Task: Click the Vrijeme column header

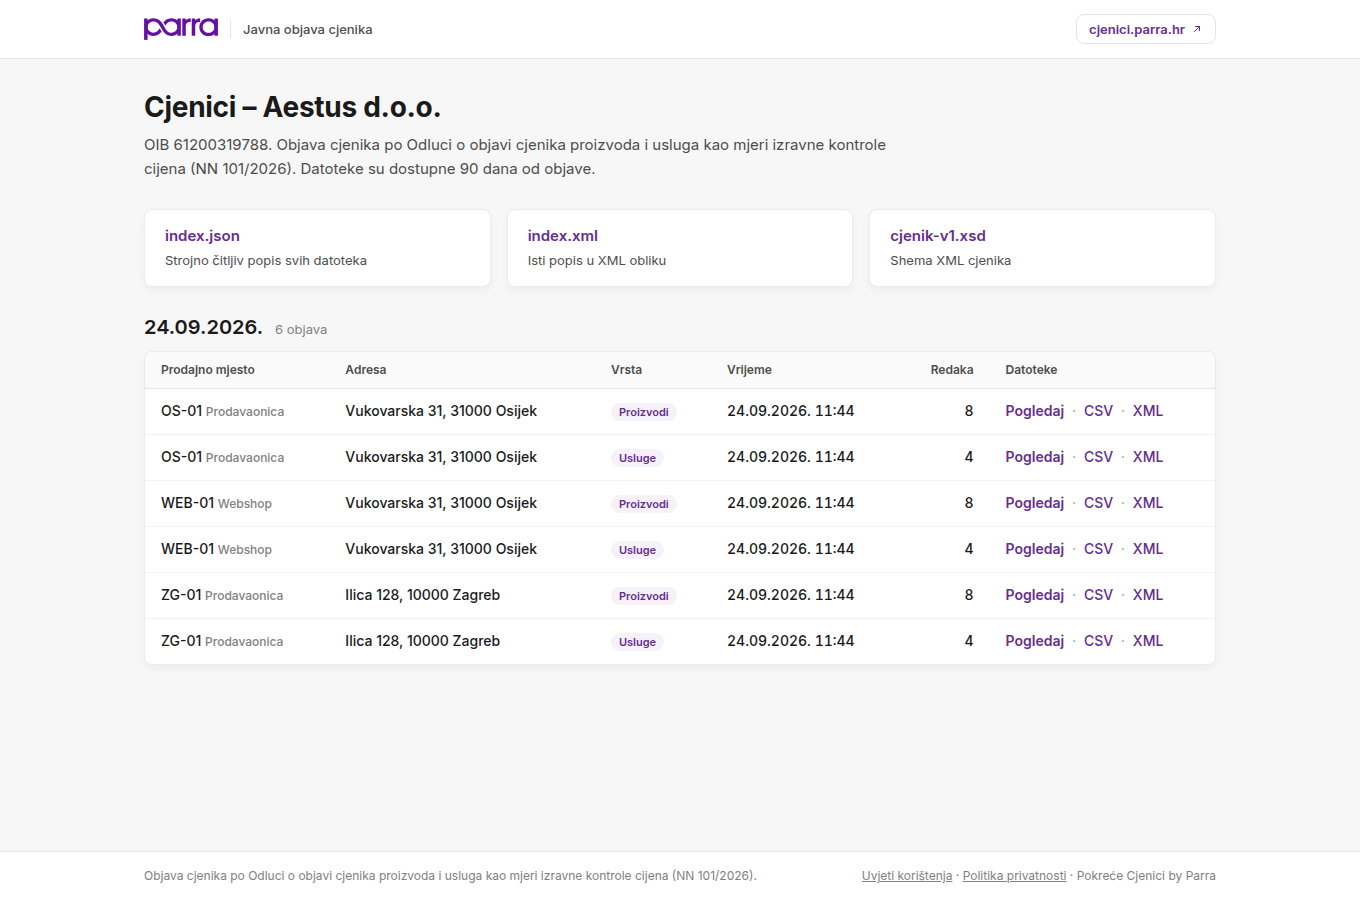Action: point(750,370)
